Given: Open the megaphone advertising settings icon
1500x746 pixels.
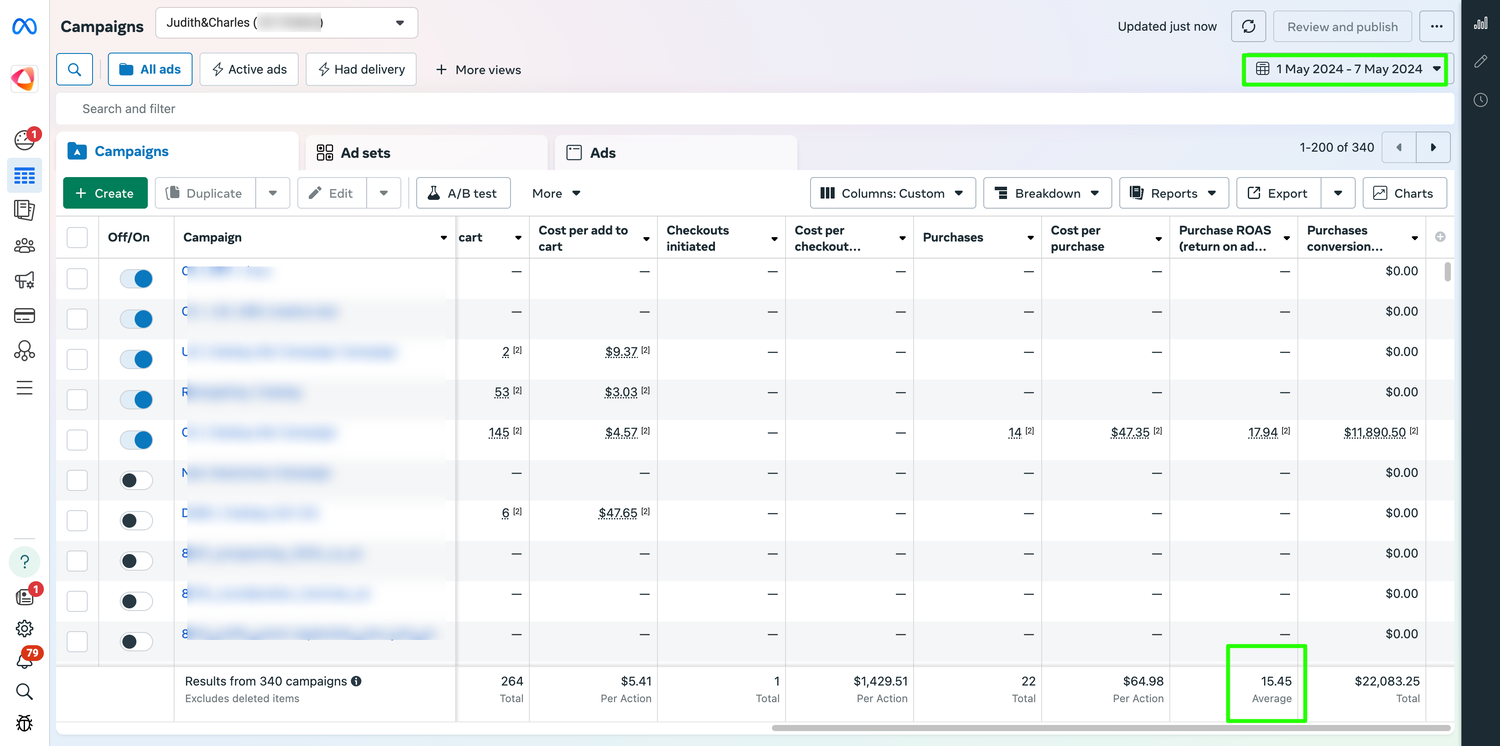Looking at the screenshot, I should pos(25,281).
